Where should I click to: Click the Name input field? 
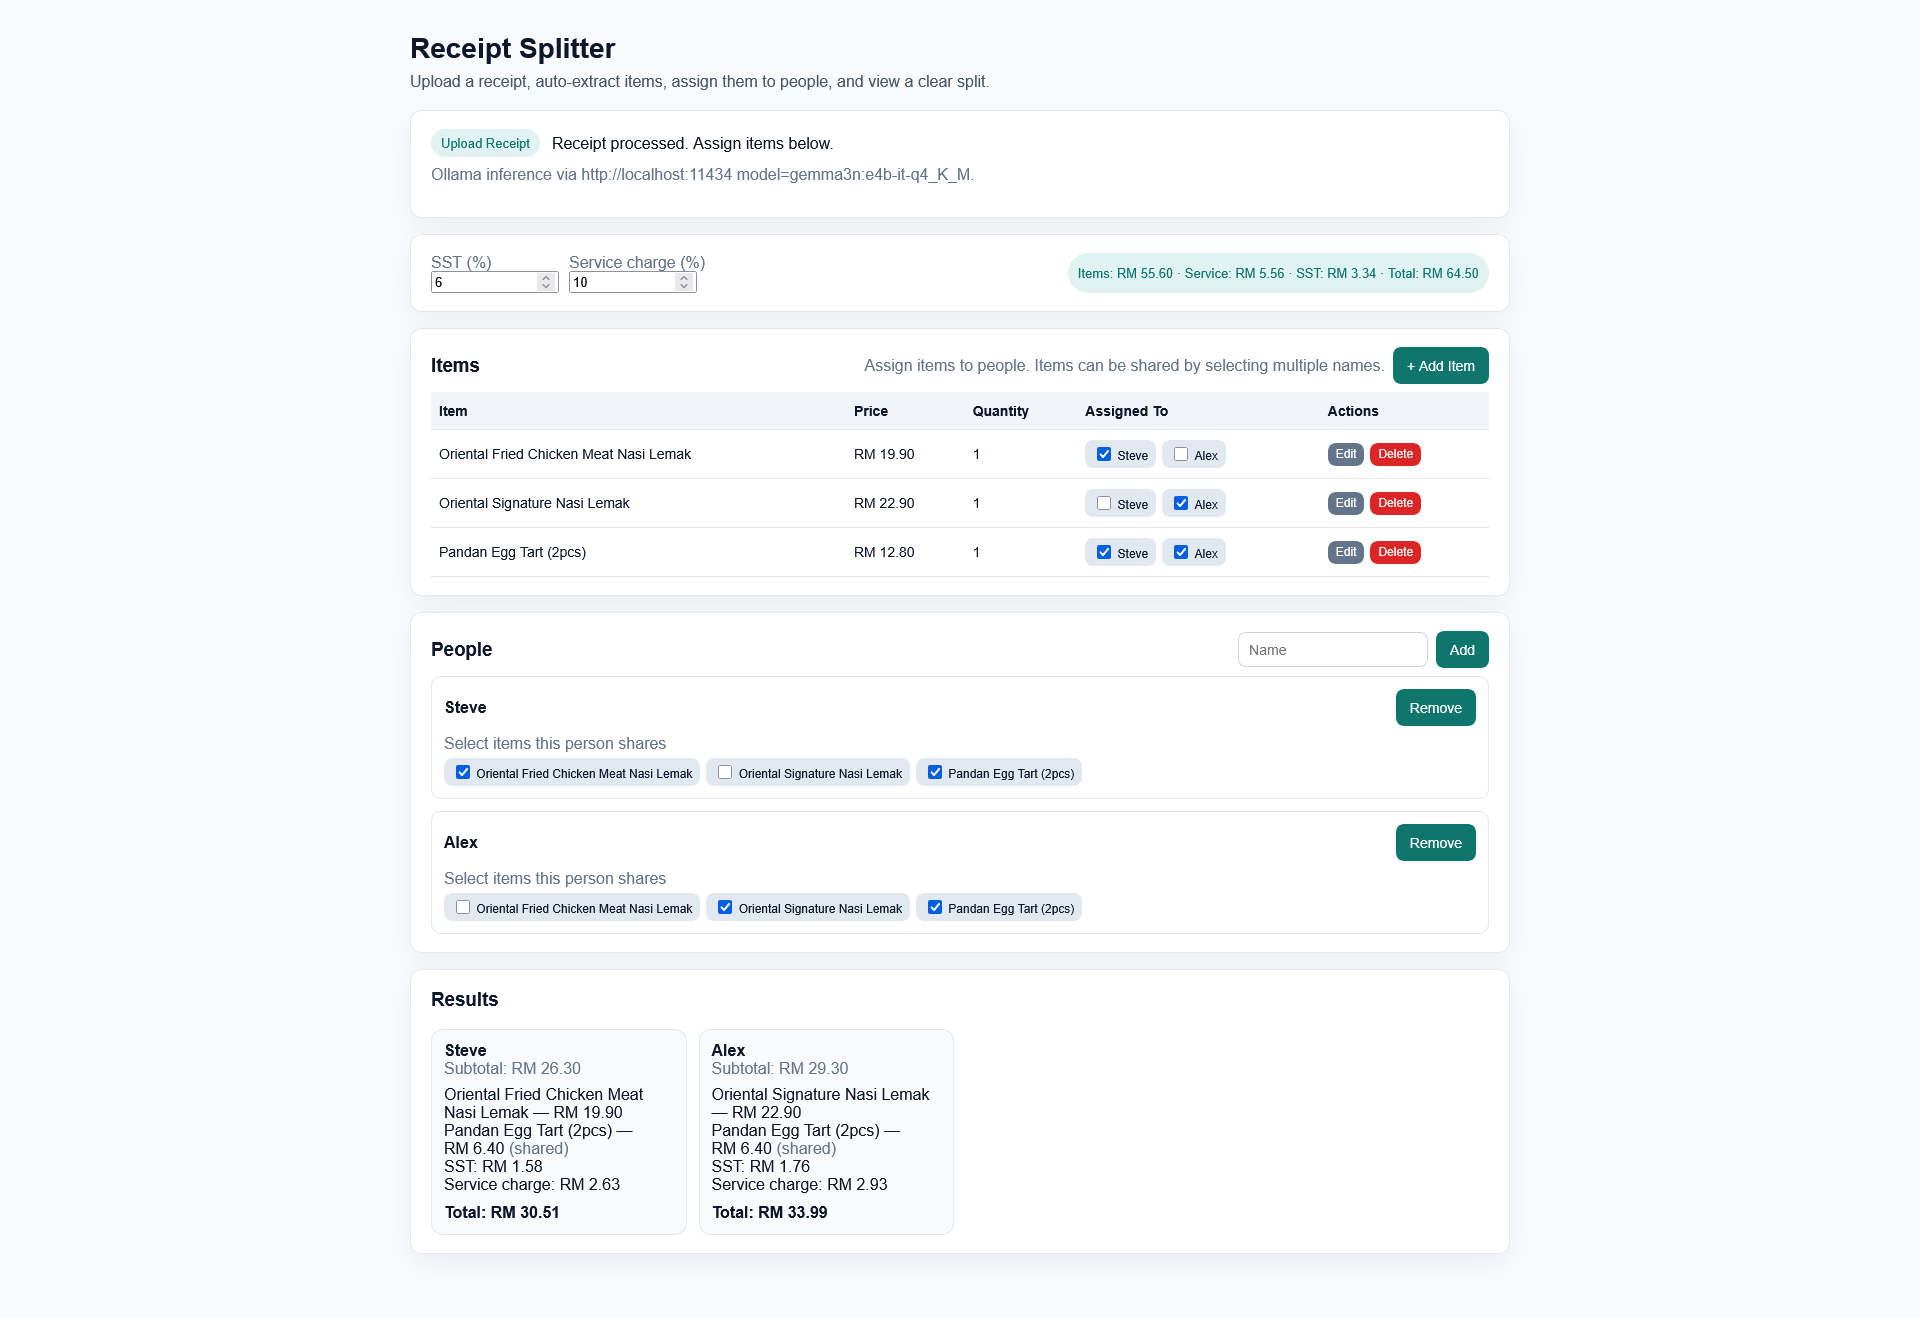[1332, 650]
